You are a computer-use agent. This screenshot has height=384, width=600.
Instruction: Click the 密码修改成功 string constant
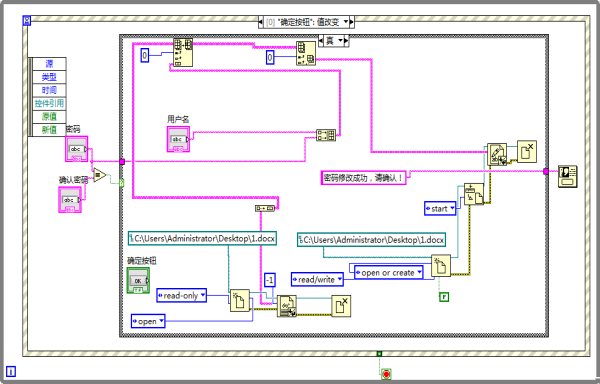click(x=363, y=178)
